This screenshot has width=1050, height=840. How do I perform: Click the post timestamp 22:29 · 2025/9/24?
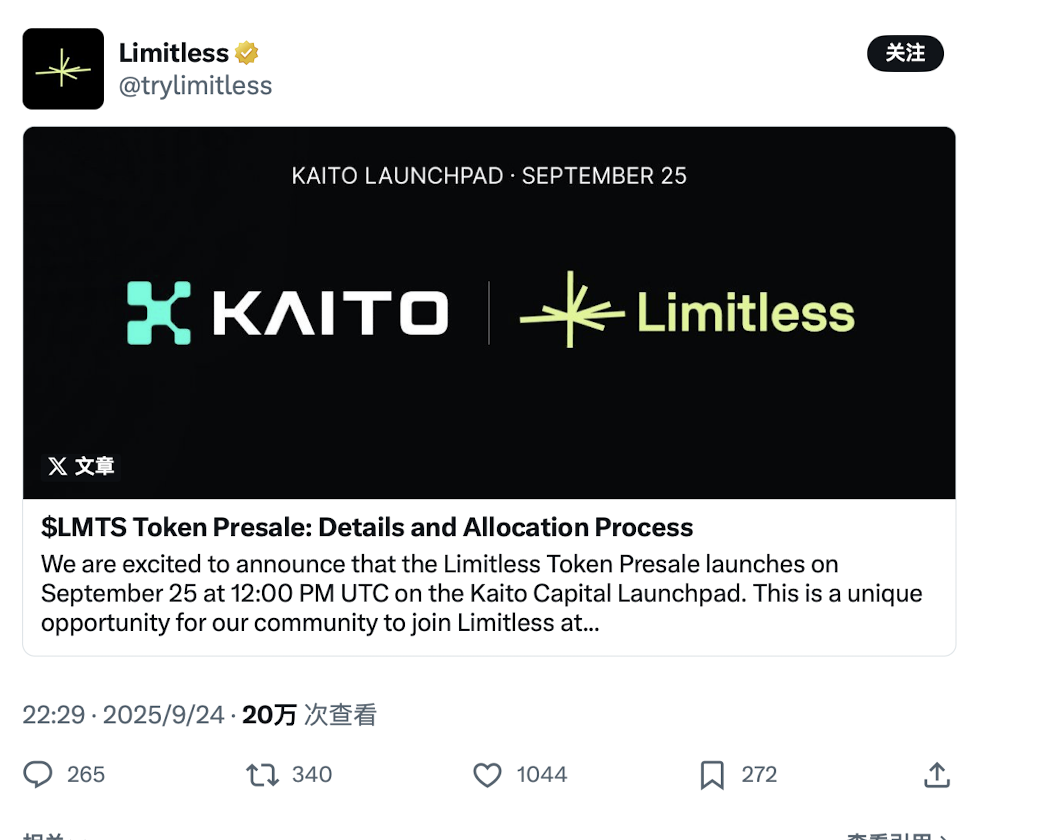click(123, 715)
